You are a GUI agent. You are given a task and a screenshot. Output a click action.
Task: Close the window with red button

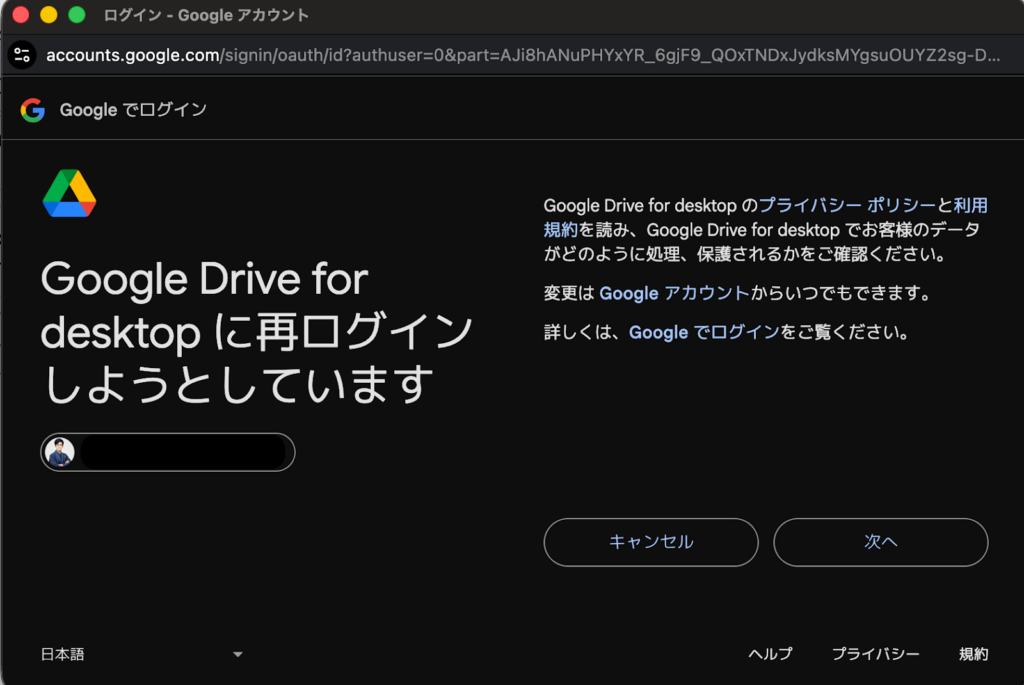(20, 15)
